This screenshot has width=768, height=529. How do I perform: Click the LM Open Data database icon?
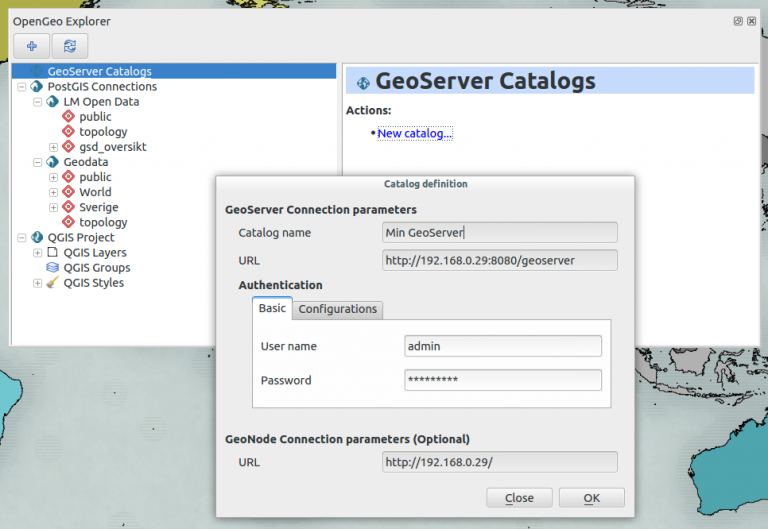pyautogui.click(x=52, y=102)
